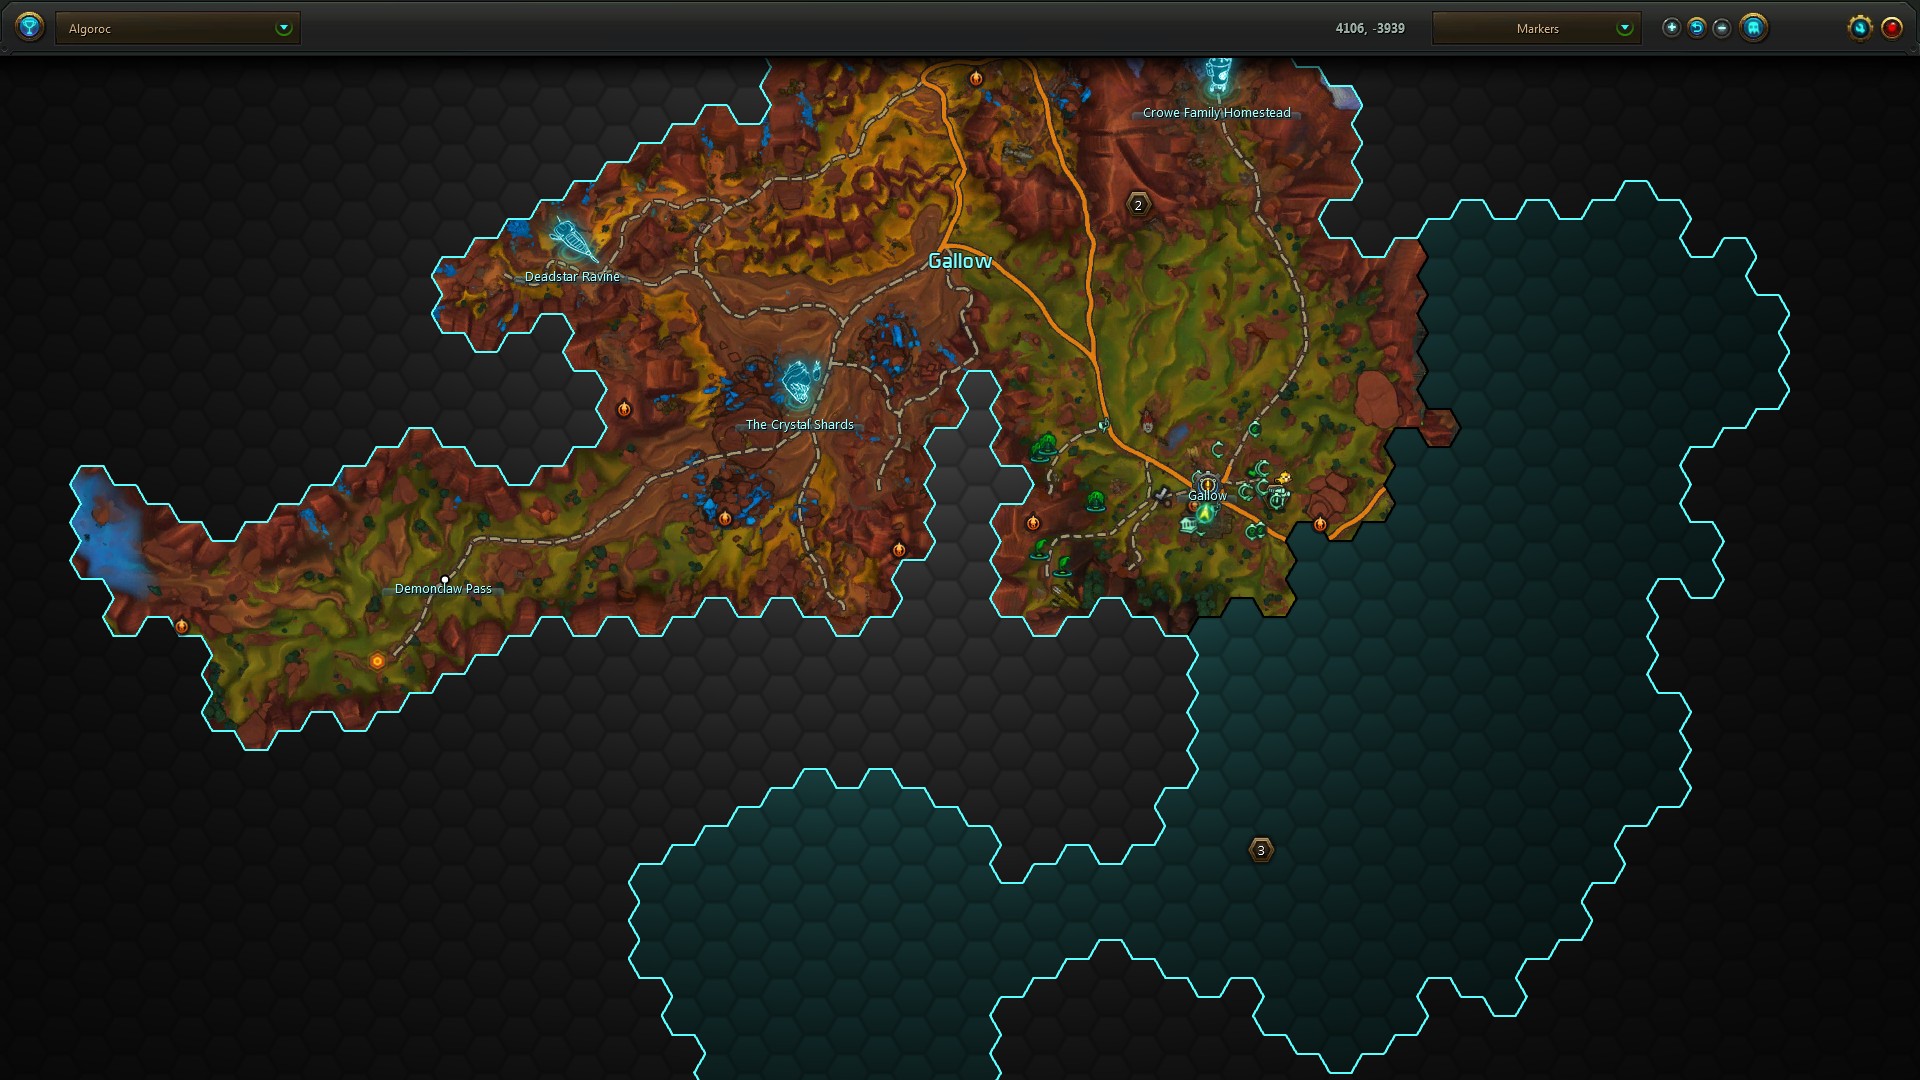Screen dimensions: 1920x1080
Task: Select the Crowe Family Homestead landmark icon
Action: (1217, 76)
